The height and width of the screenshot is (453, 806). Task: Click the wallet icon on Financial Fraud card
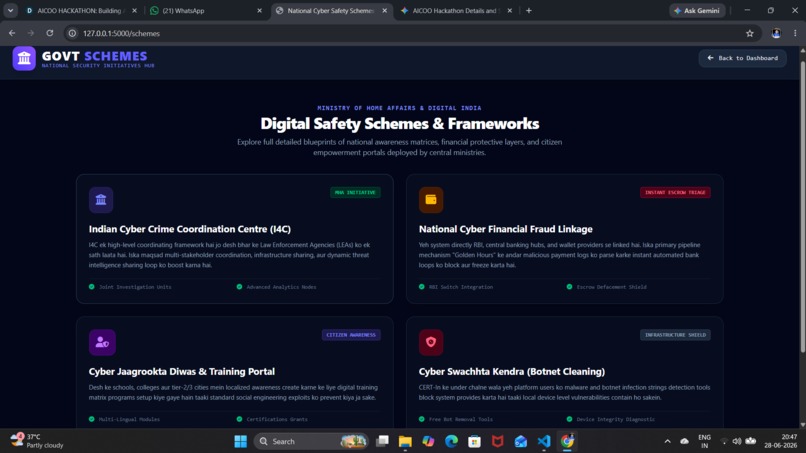431,200
